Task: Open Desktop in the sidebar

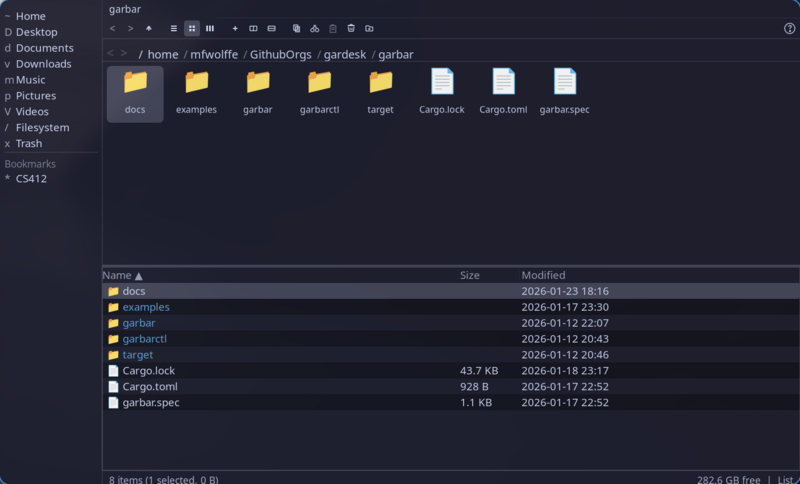Action: coord(36,32)
